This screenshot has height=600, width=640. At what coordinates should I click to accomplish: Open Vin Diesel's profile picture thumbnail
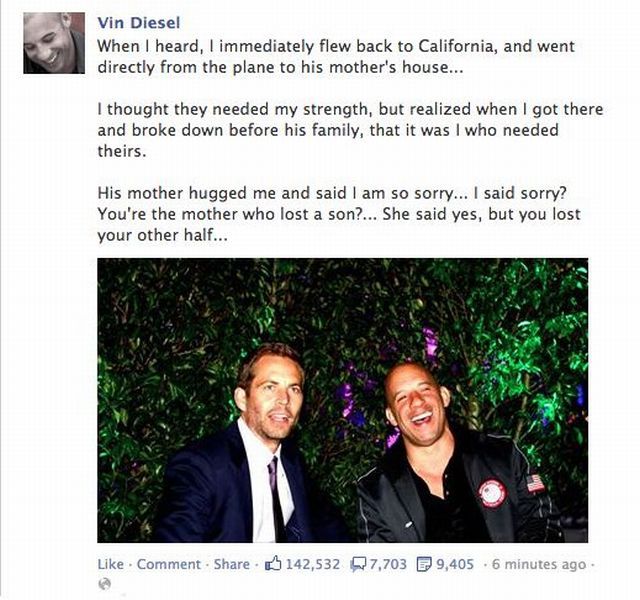(x=54, y=43)
